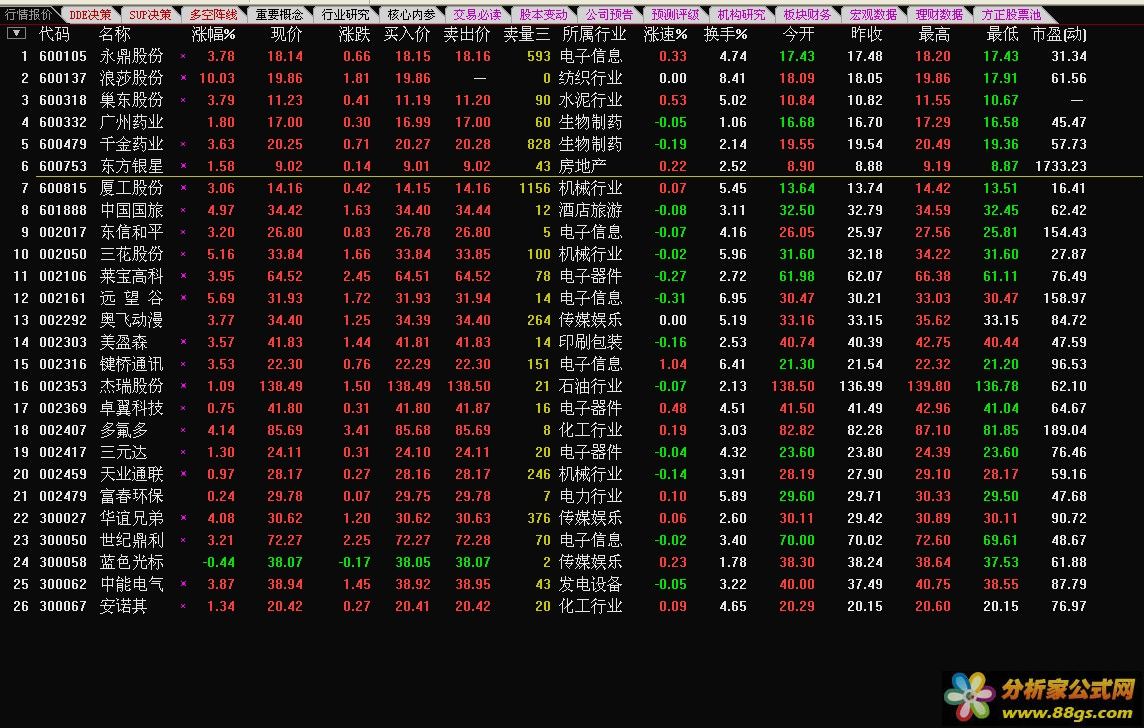This screenshot has width=1144, height=728.
Task: Select stock name 键桥通讯
Action: click(131, 364)
